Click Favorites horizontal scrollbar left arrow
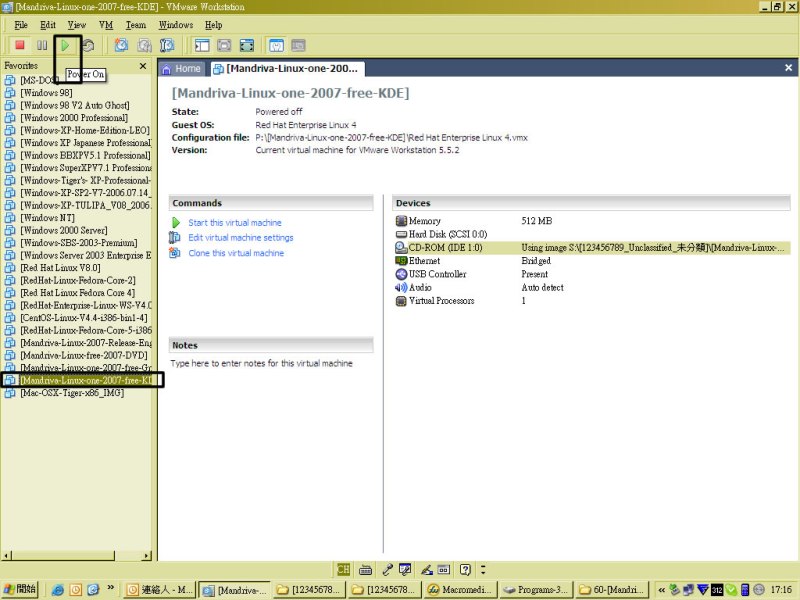Viewport: 800px width, 600px height. (6, 555)
